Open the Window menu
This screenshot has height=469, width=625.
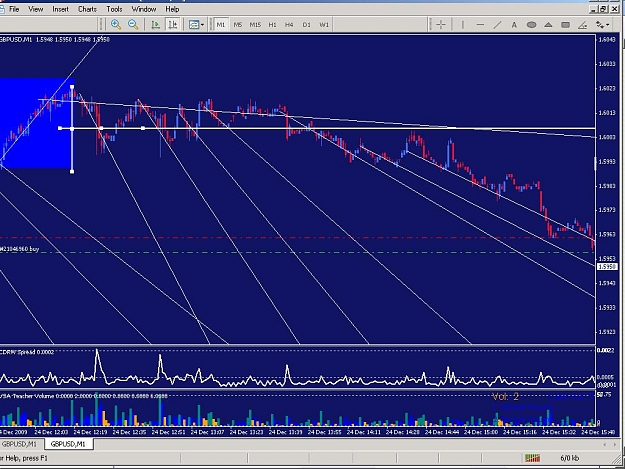click(x=144, y=9)
